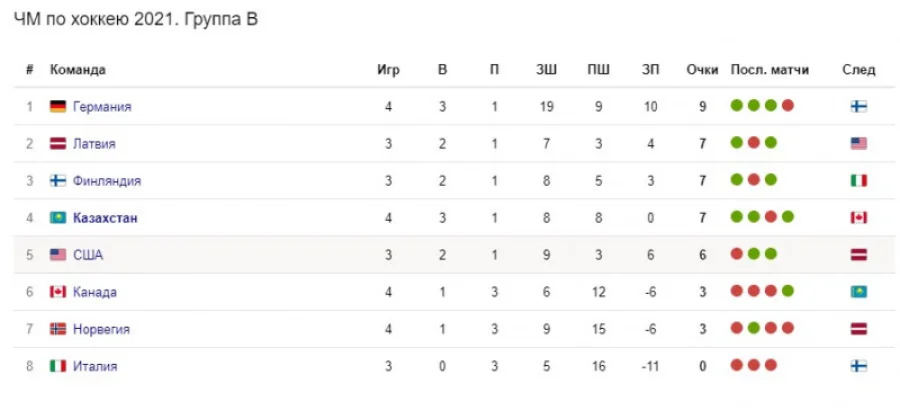Click Германия's last red match dot
The image size is (900, 409).
(788, 105)
